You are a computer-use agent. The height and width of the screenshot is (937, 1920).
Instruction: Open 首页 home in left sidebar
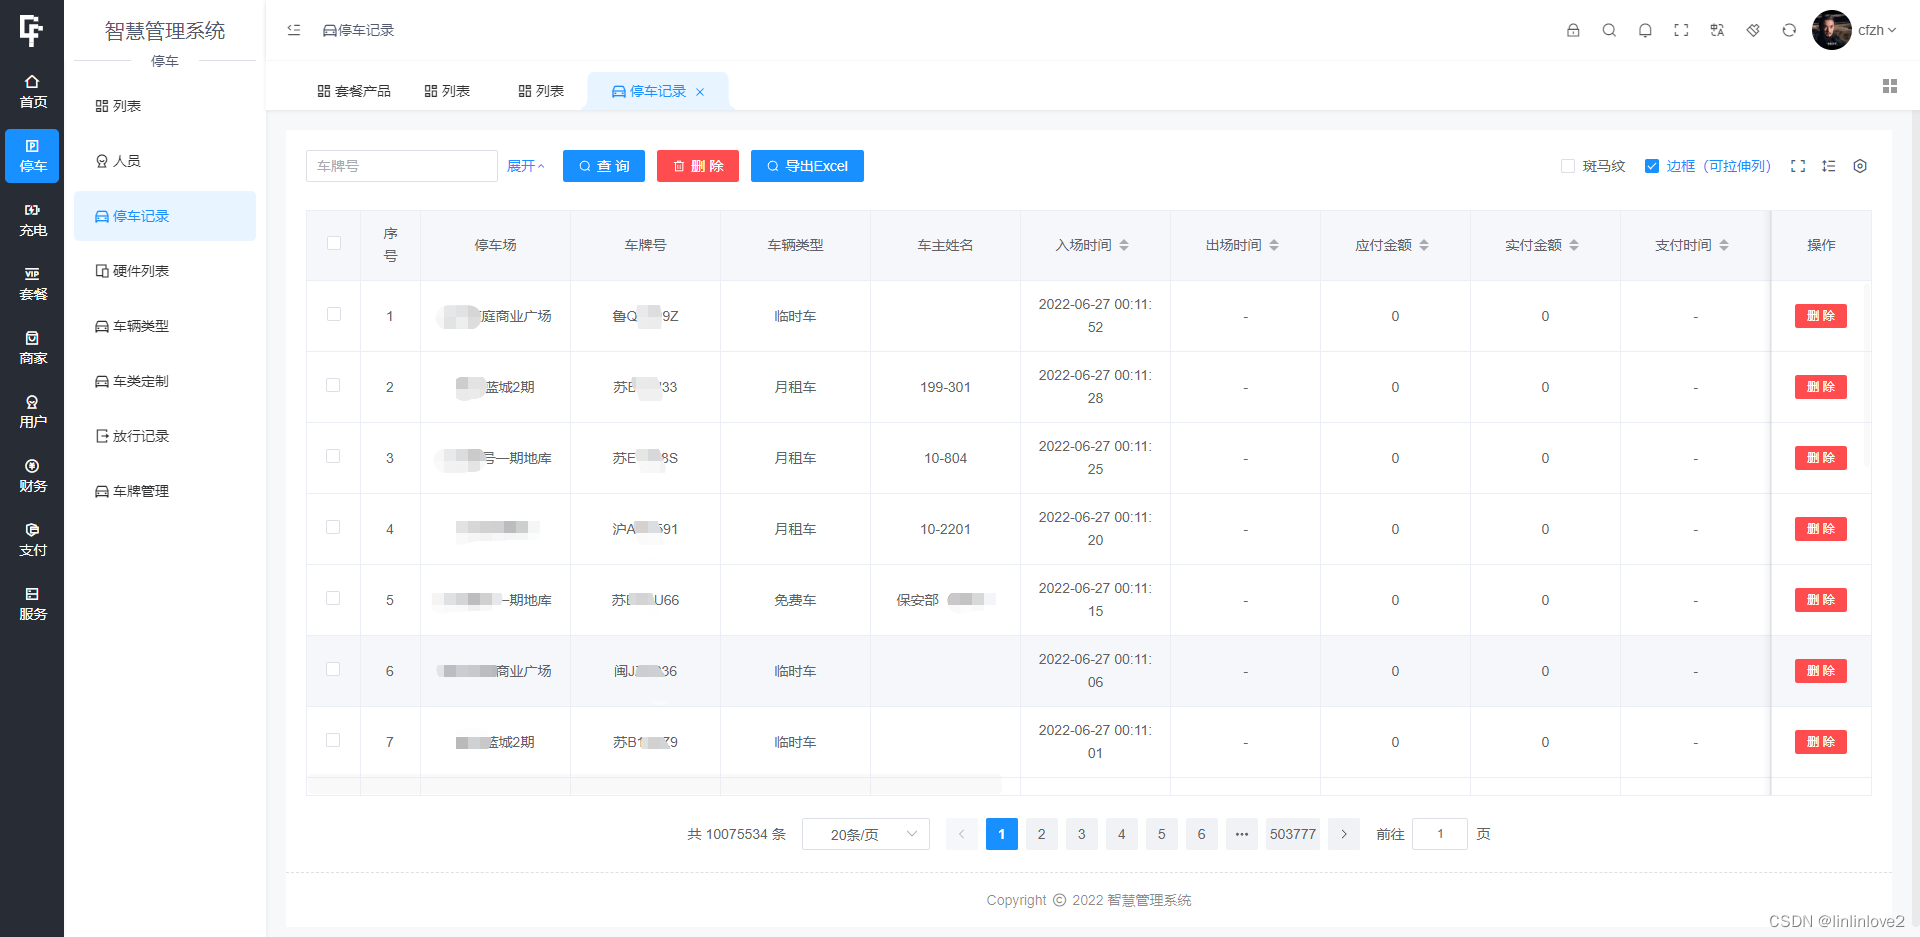click(x=32, y=91)
